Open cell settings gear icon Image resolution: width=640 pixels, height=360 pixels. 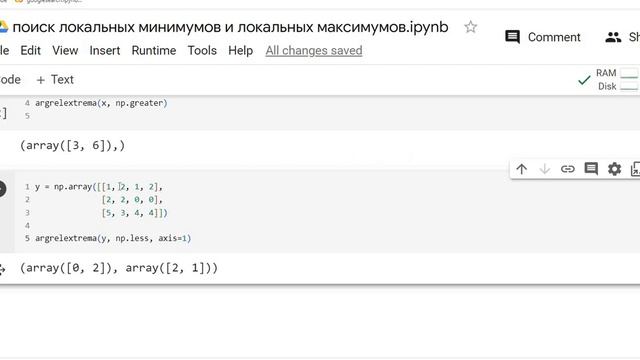[614, 169]
